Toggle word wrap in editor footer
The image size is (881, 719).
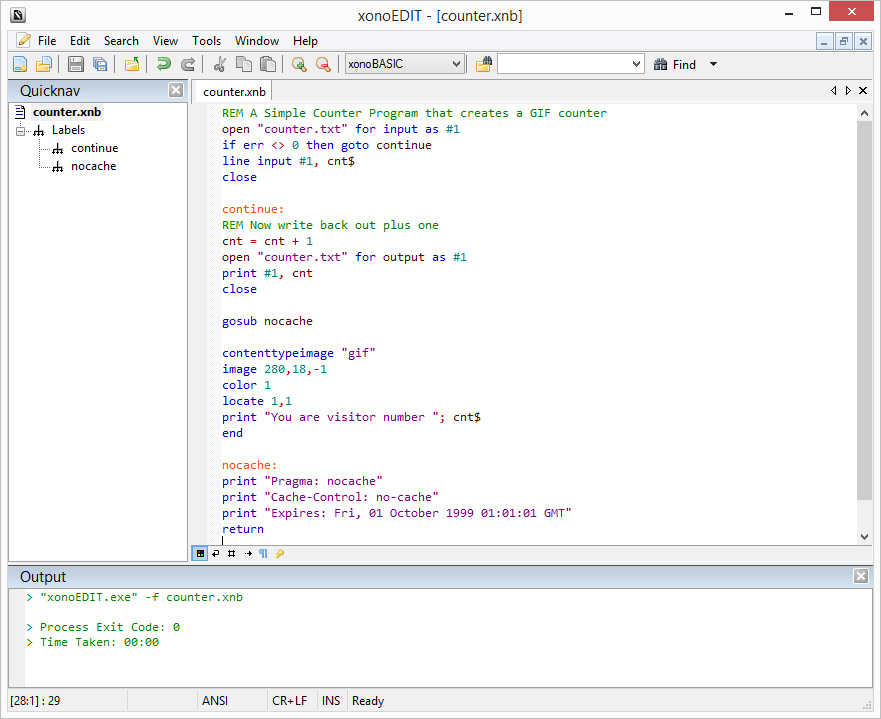click(x=216, y=554)
